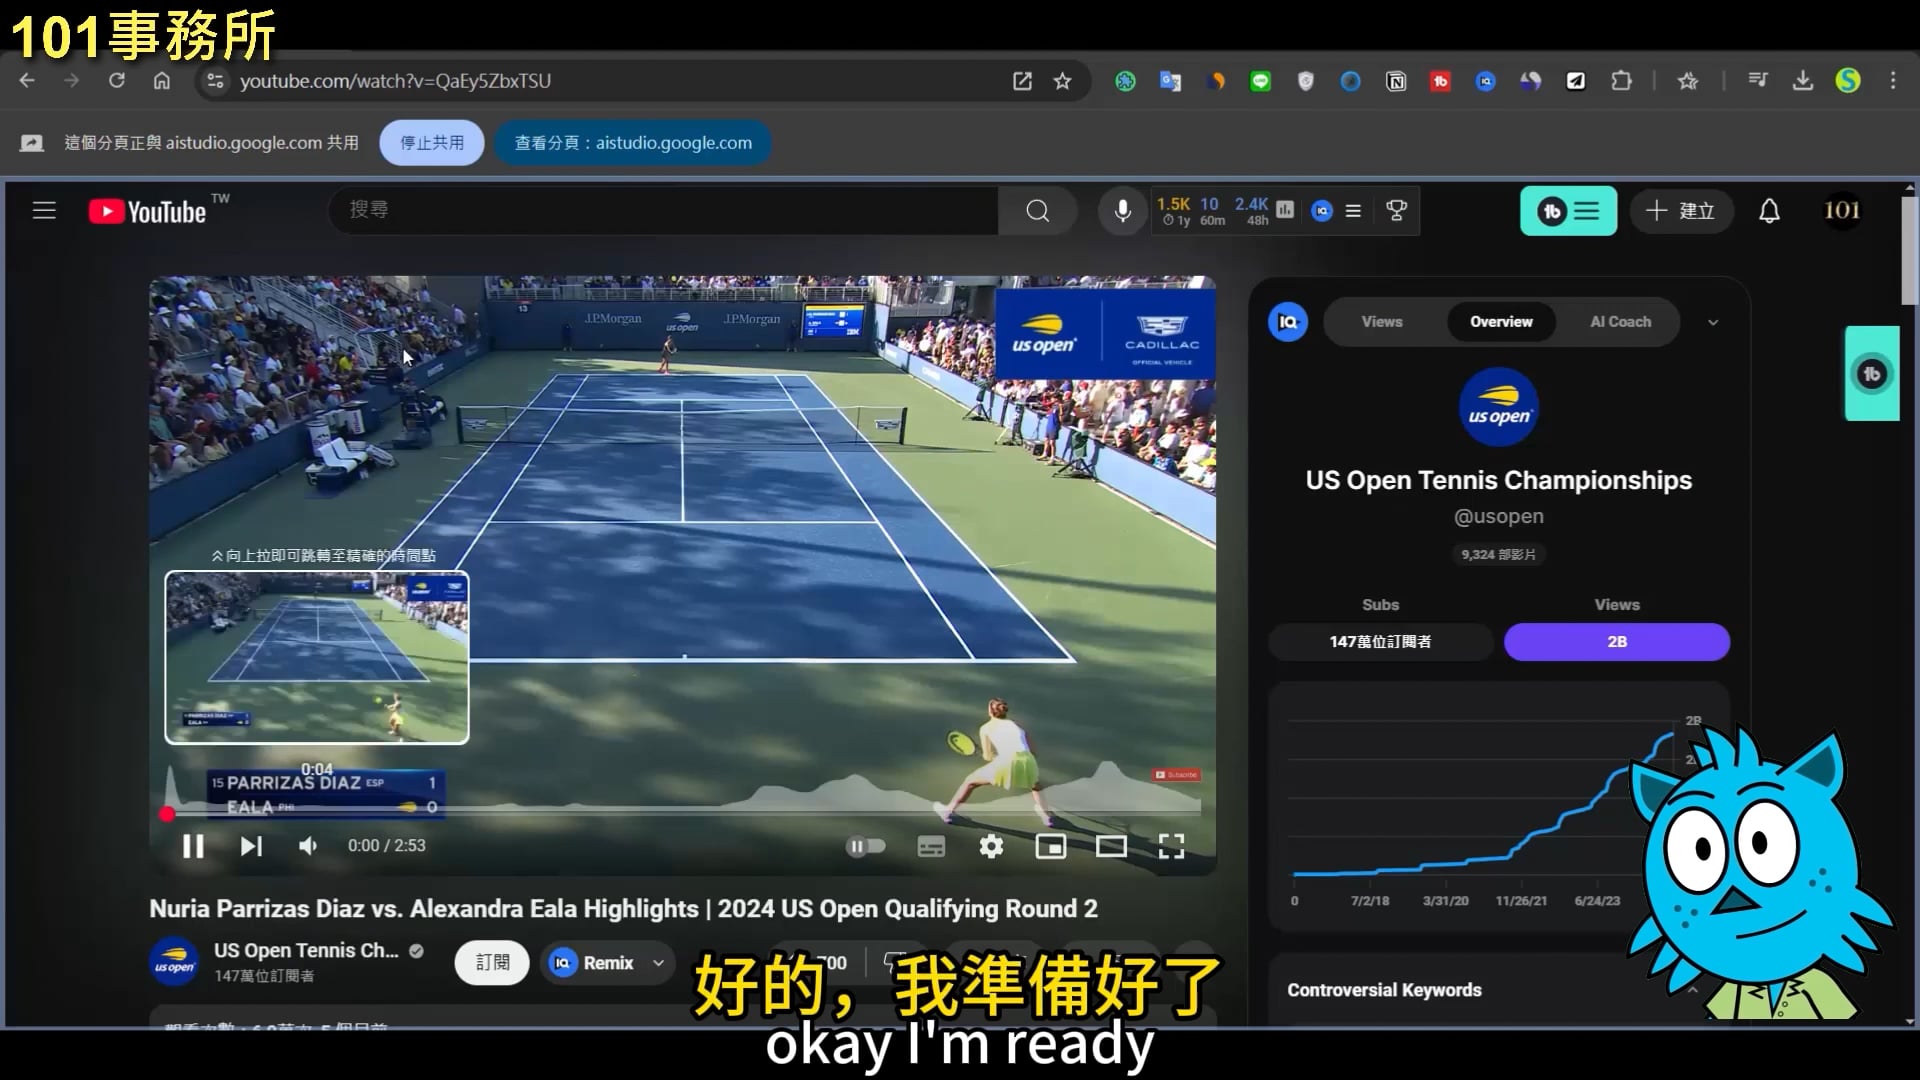
Task: Skip to next video
Action: pyautogui.click(x=251, y=847)
